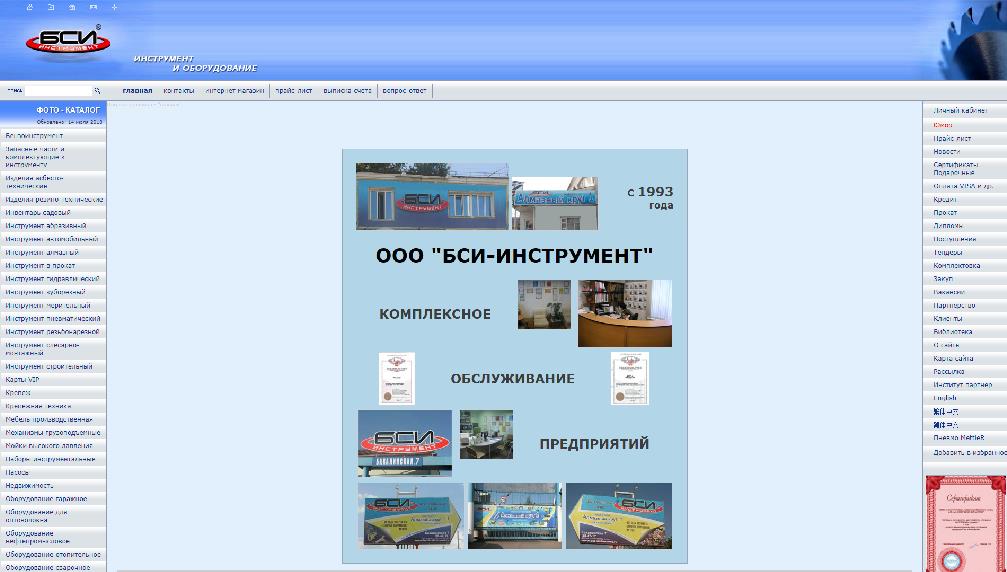
Task: Click Добавить в избранное link
Action: (970, 453)
